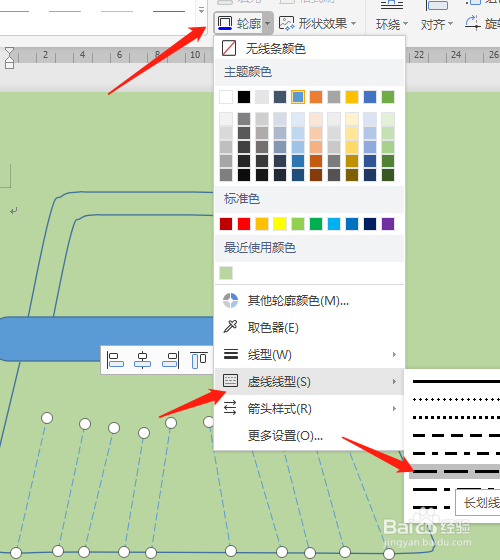Activate 取色器(E) eyedropper
Screen dimensions: 500x560
tap(309, 328)
